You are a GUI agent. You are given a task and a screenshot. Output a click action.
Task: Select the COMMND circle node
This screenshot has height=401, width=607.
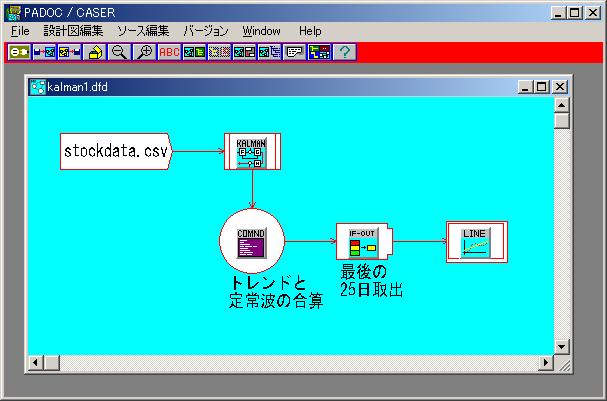252,241
